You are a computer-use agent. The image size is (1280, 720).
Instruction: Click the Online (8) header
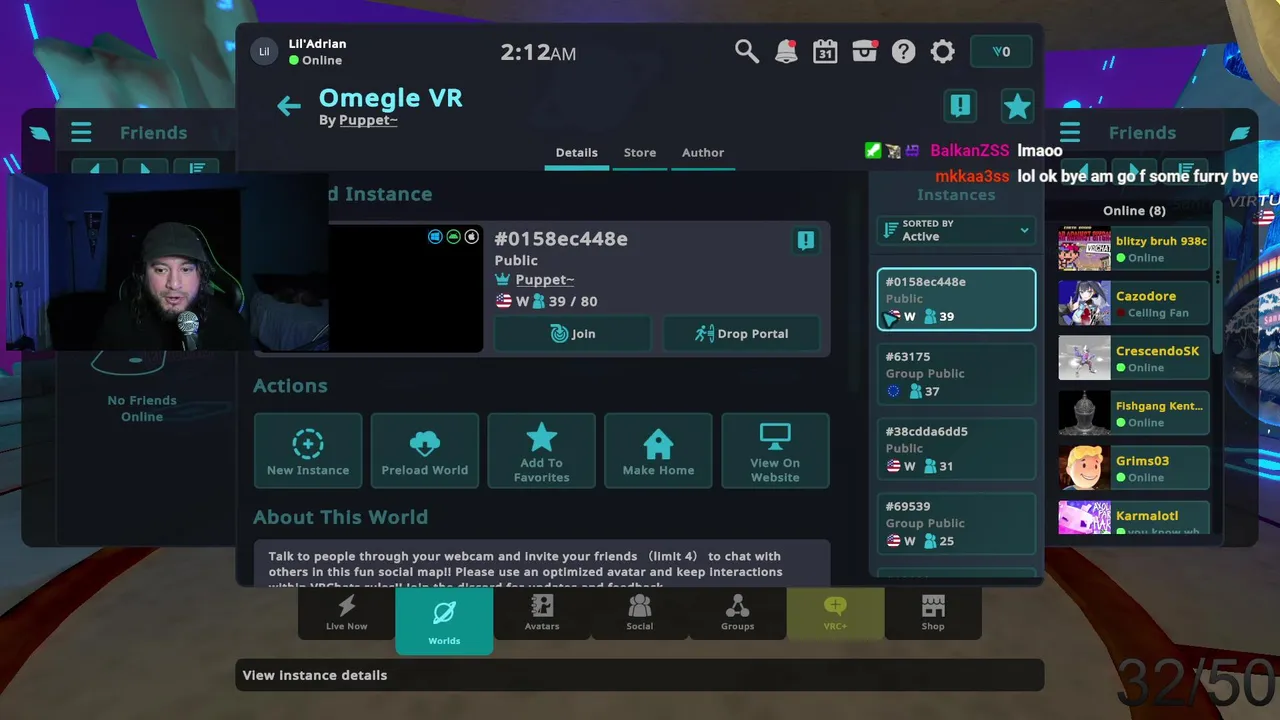click(x=1134, y=211)
